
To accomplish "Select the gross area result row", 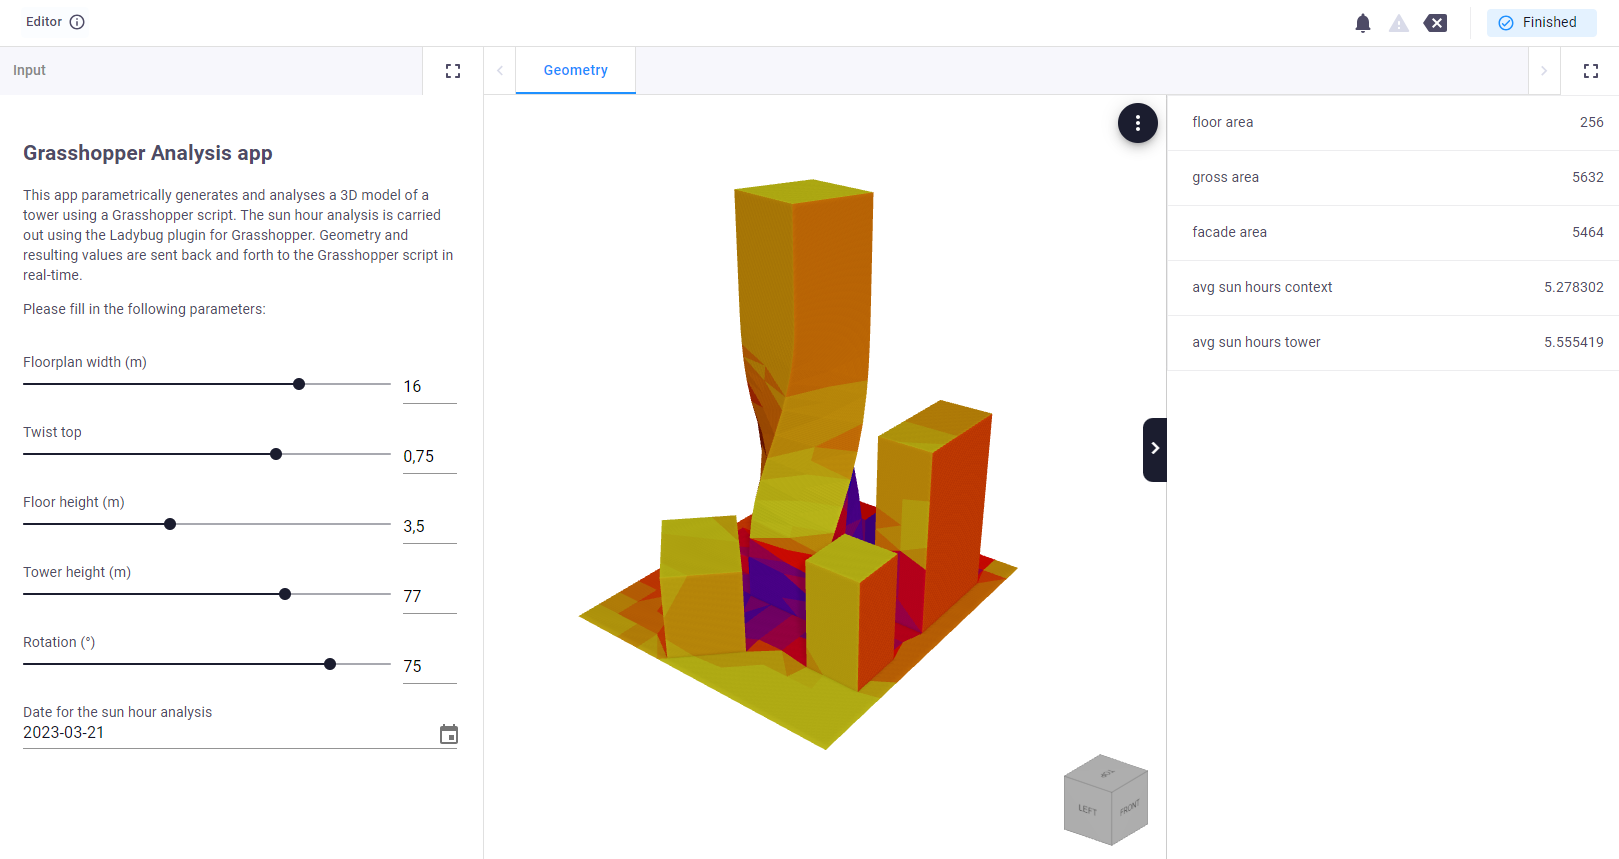I will pos(1393,178).
